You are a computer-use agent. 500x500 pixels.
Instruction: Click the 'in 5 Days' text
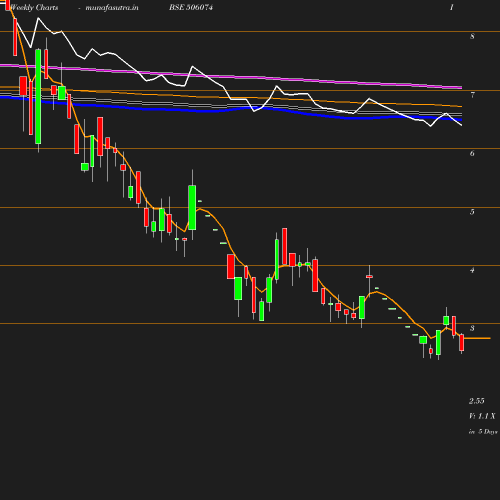click(x=483, y=431)
